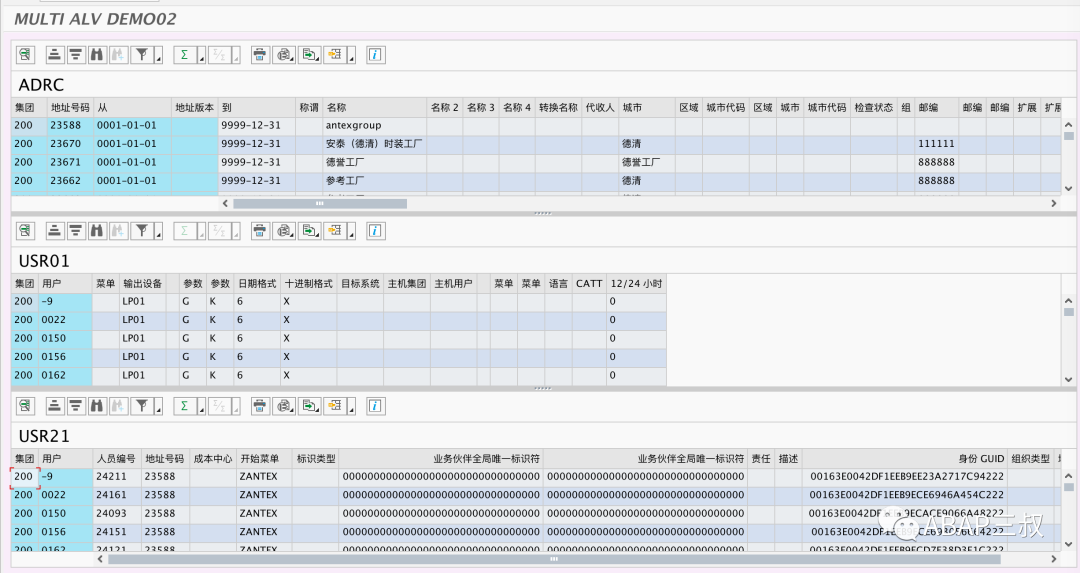This screenshot has height=573, width=1080.
Task: Click the 地址号码 column header in ADRC
Action: pyautogui.click(x=70, y=107)
